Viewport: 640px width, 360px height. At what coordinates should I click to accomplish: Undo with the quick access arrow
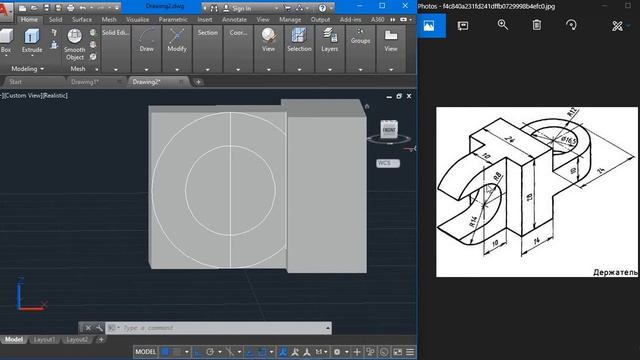[83, 8]
